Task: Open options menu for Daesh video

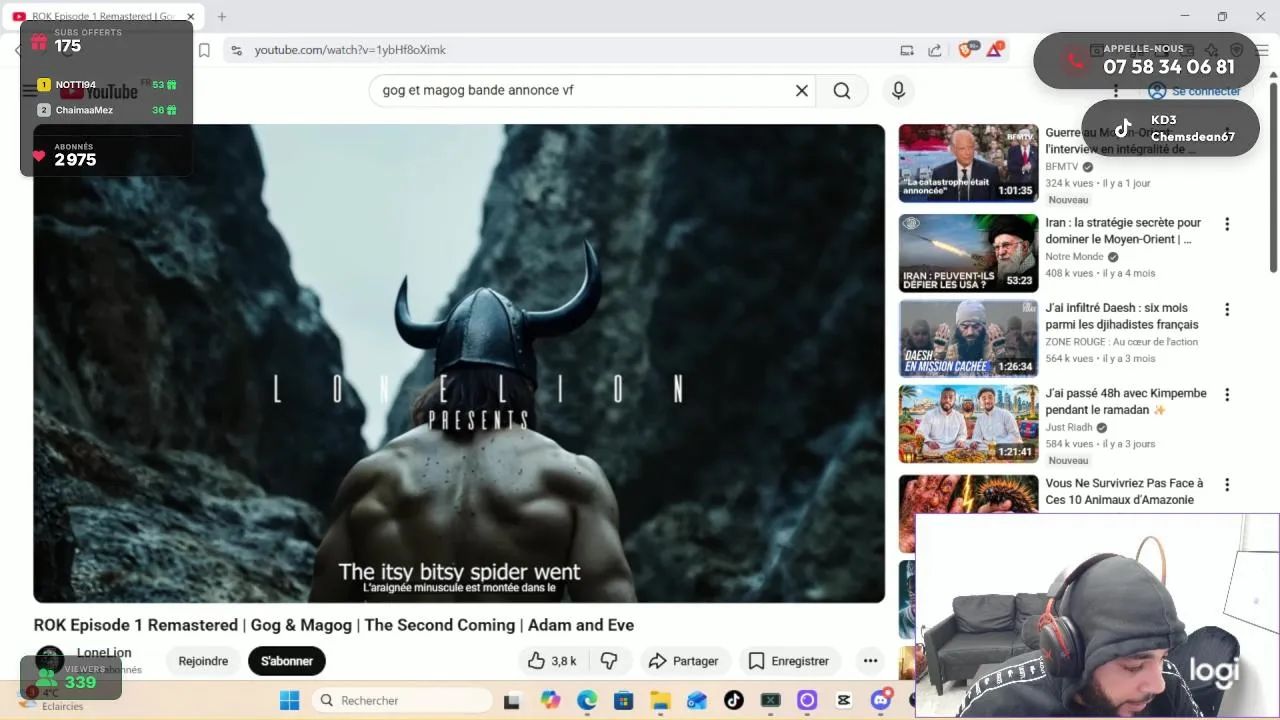Action: [1227, 309]
